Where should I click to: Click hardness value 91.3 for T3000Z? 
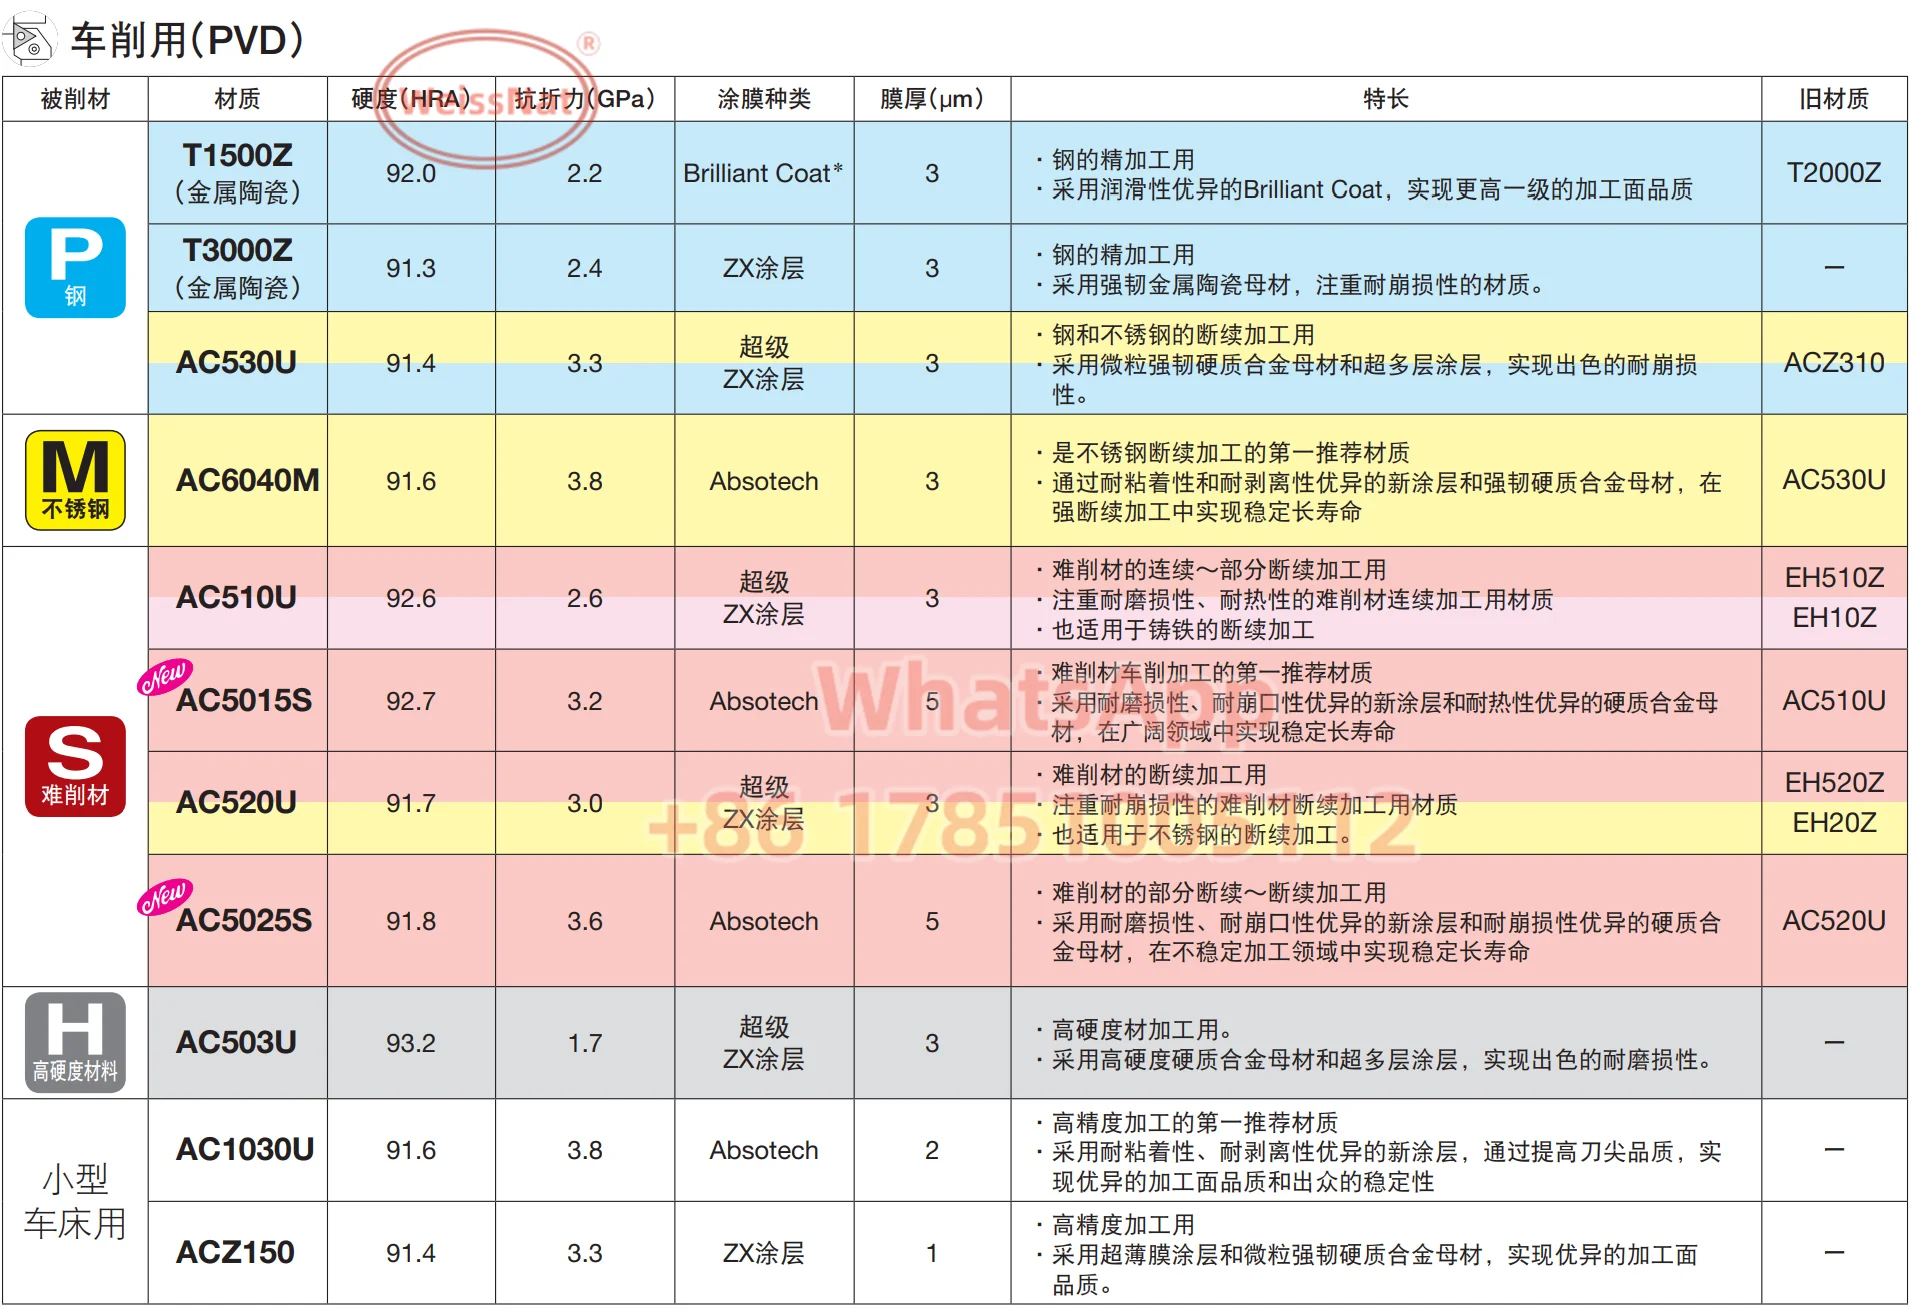(411, 268)
